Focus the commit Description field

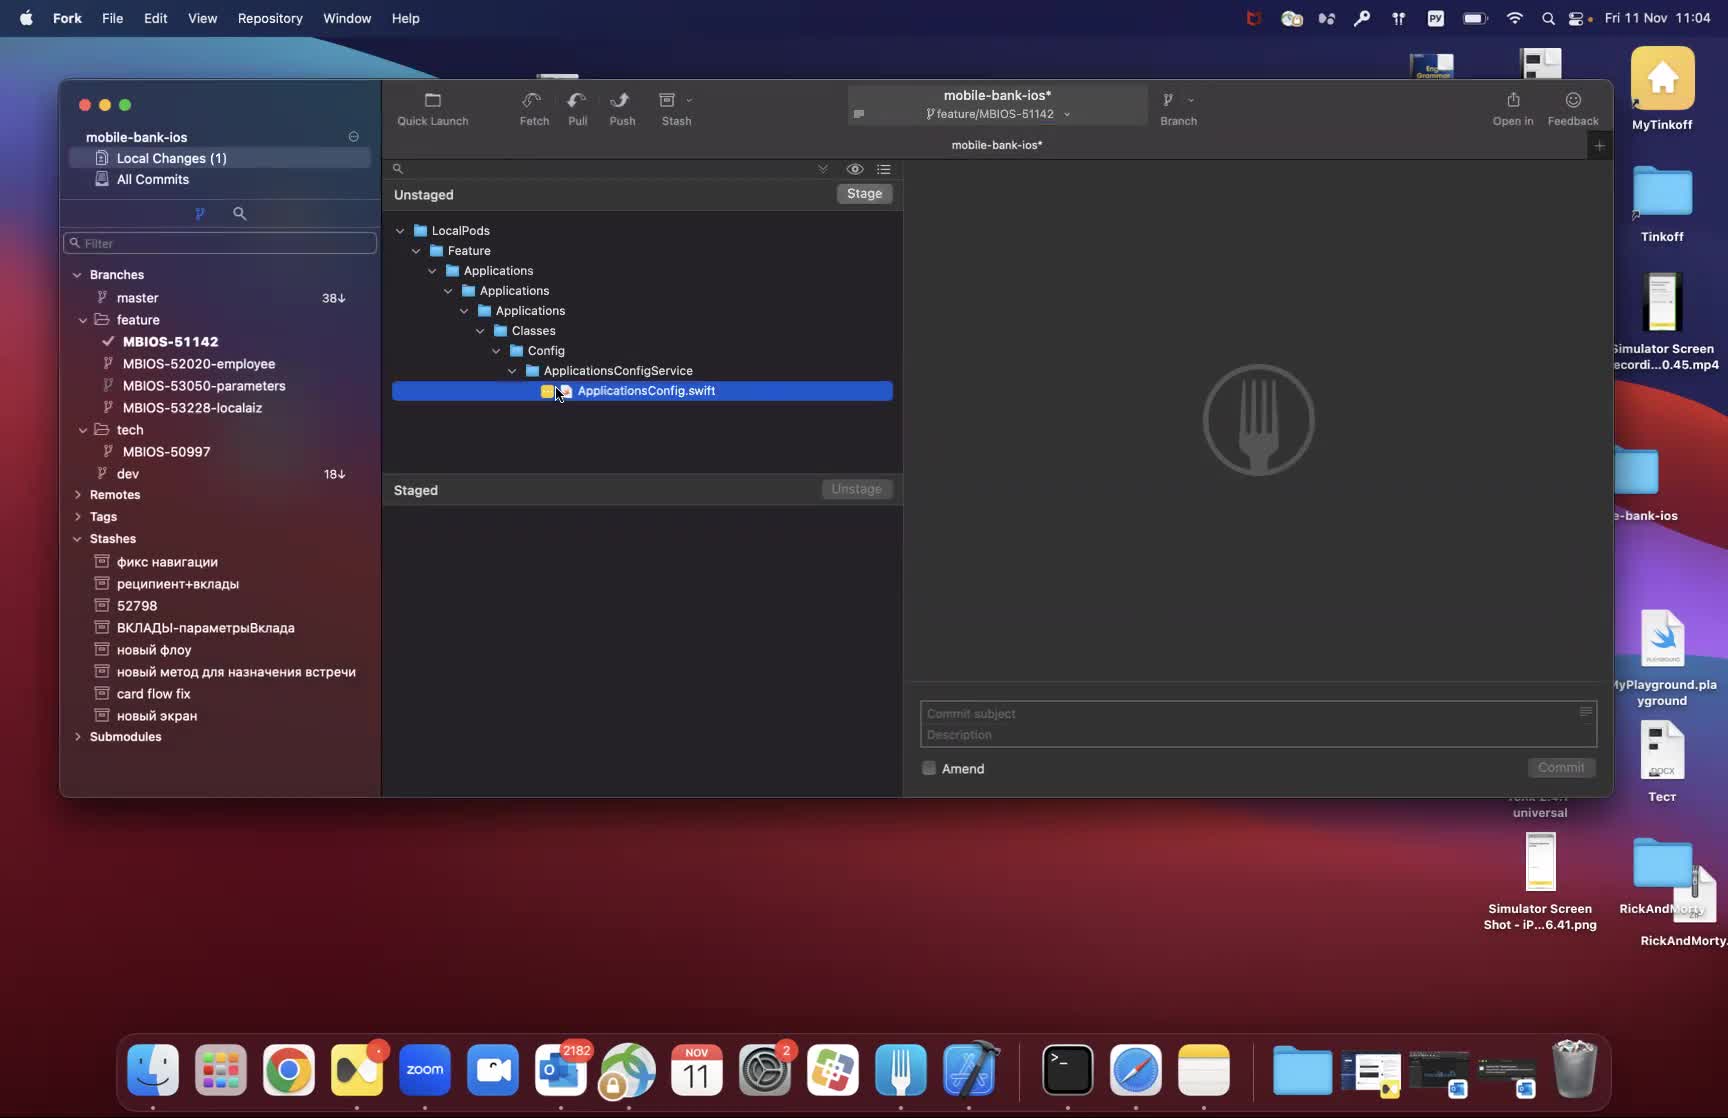1258,735
